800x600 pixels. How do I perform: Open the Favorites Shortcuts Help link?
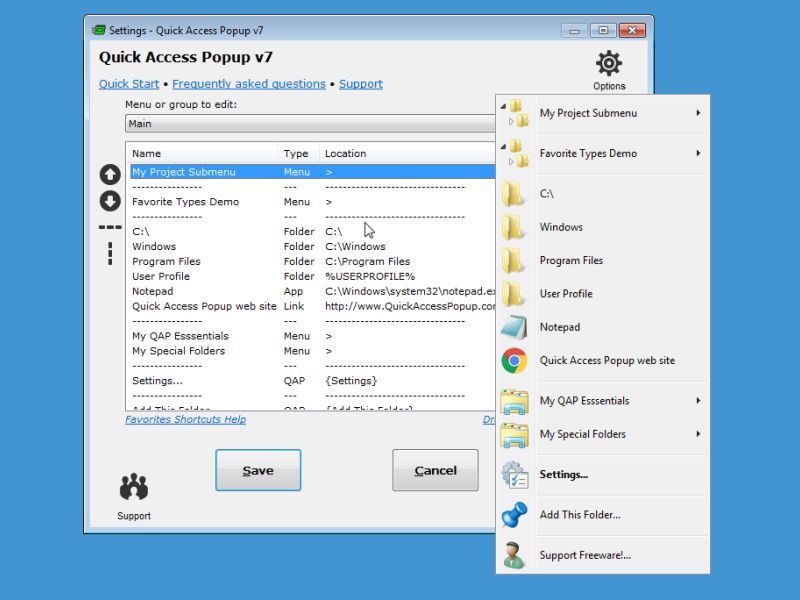pyautogui.click(x=185, y=420)
